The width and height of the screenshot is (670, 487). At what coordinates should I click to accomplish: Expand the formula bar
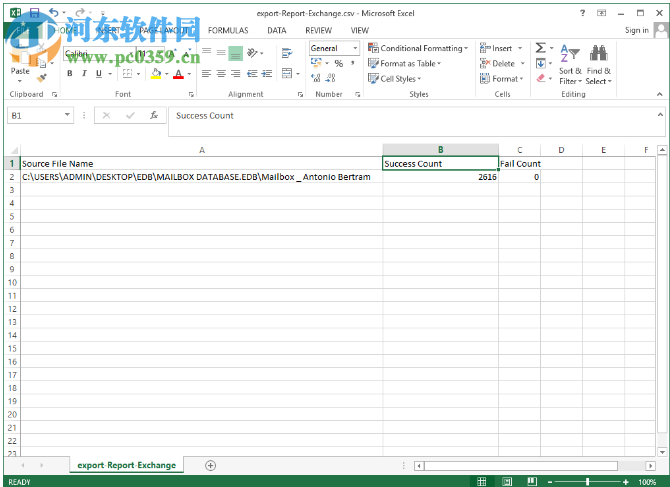(x=660, y=114)
